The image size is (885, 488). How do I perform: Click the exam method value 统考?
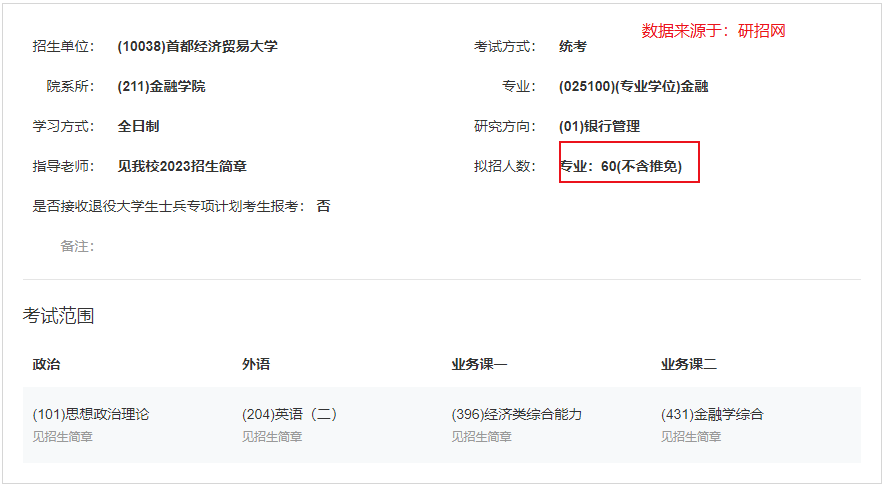click(x=573, y=46)
